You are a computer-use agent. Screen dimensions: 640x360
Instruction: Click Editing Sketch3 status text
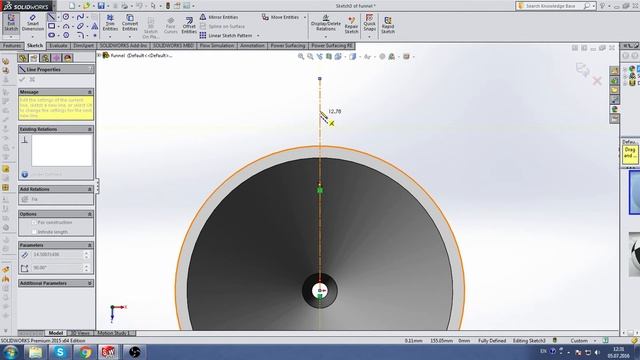tap(529, 340)
